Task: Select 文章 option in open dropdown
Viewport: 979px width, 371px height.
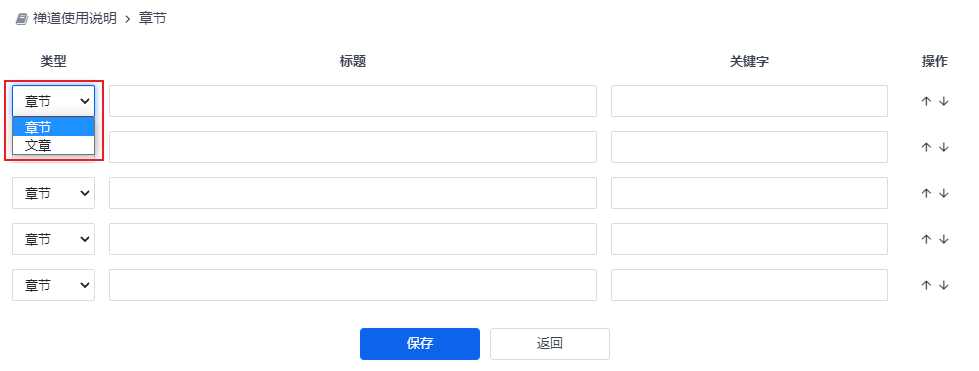Action: pyautogui.click(x=54, y=146)
